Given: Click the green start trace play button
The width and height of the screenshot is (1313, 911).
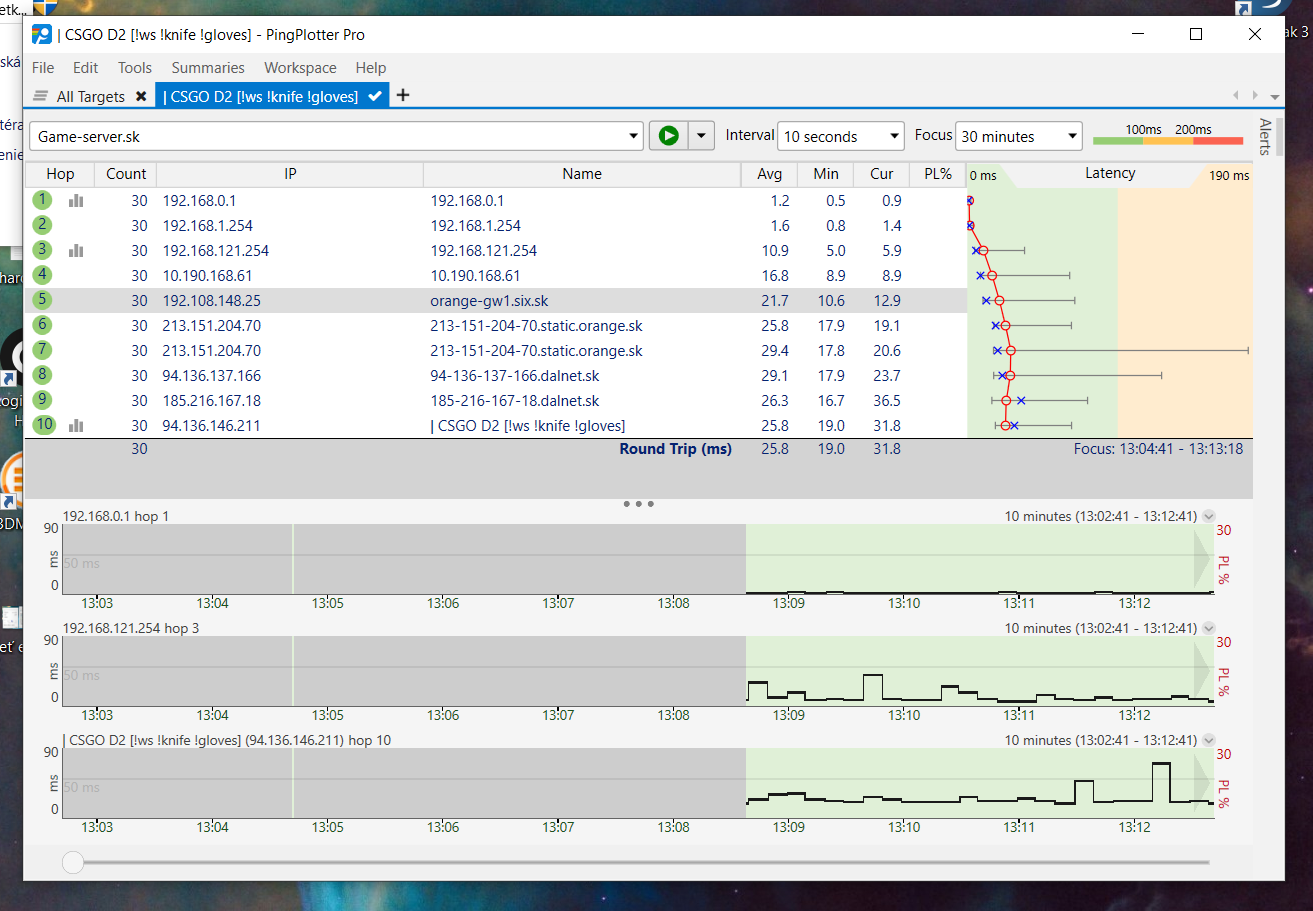Looking at the screenshot, I should (x=669, y=136).
